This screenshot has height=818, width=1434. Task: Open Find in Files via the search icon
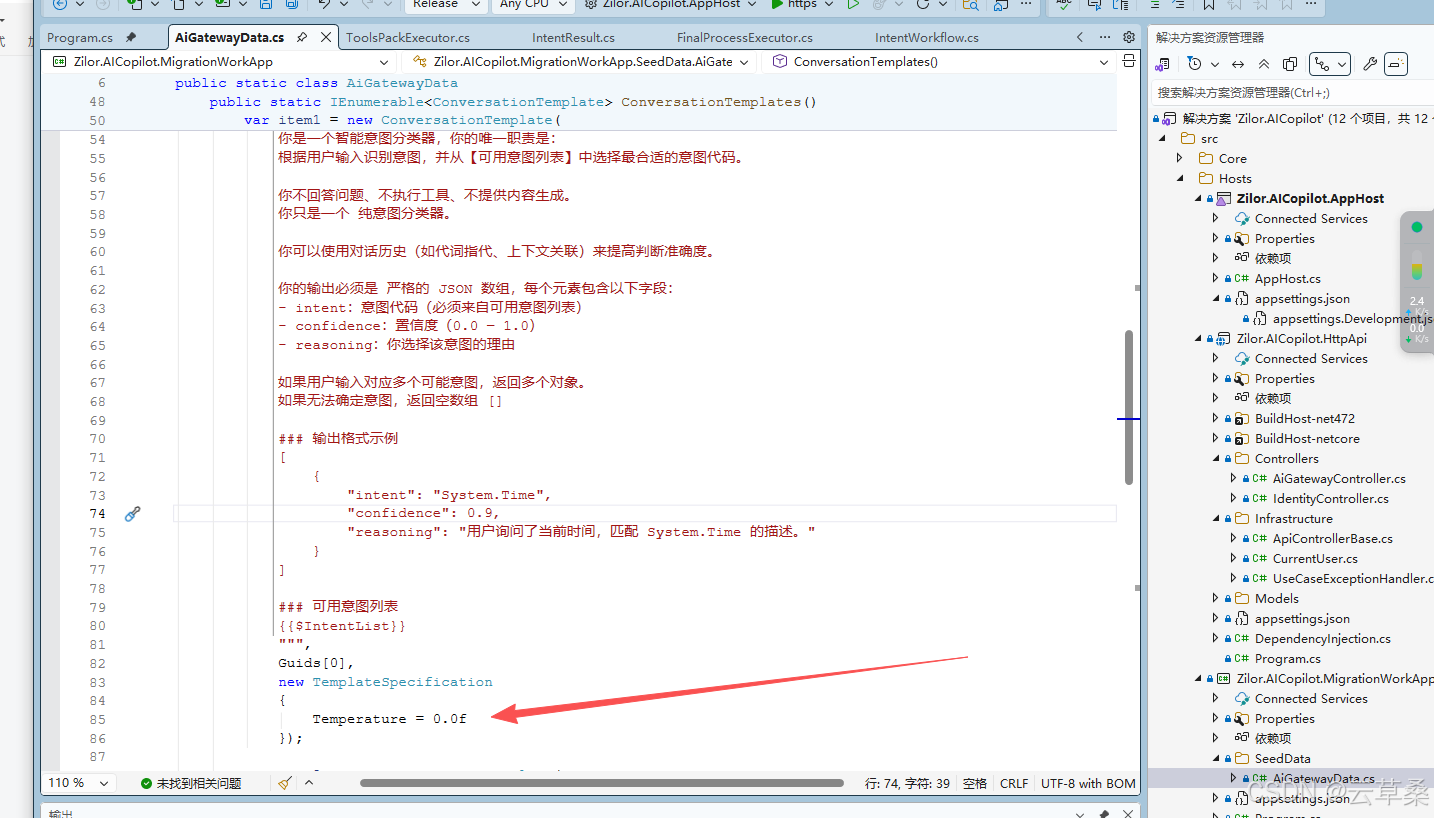(x=969, y=6)
